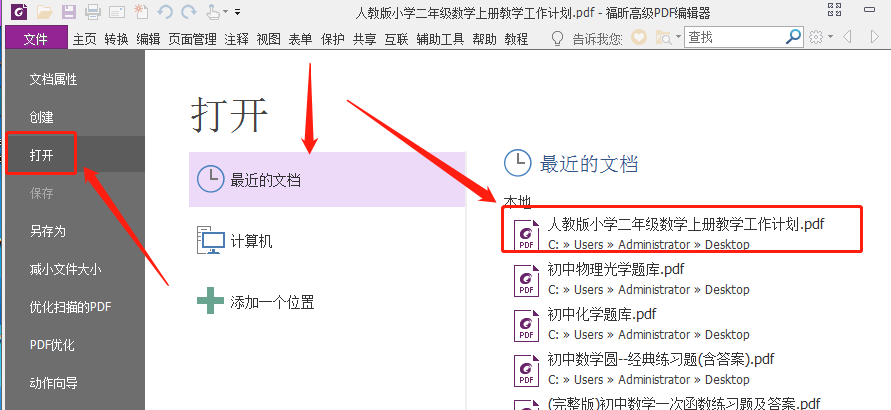Click the PDF icon beside 初中物理光学题库.pdf
Viewport: 891px width, 410px height.
526,280
